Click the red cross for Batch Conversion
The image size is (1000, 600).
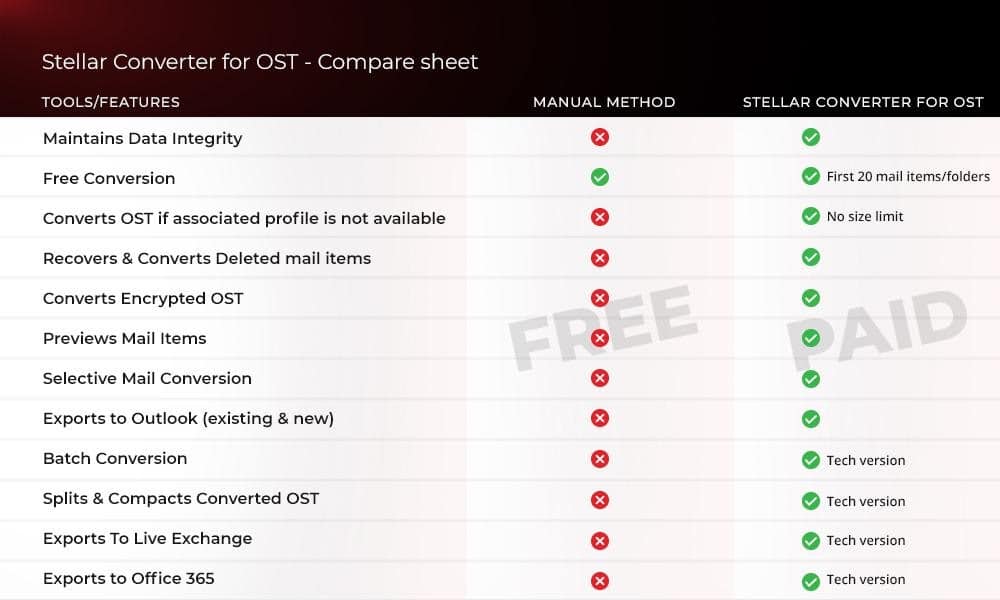point(599,459)
